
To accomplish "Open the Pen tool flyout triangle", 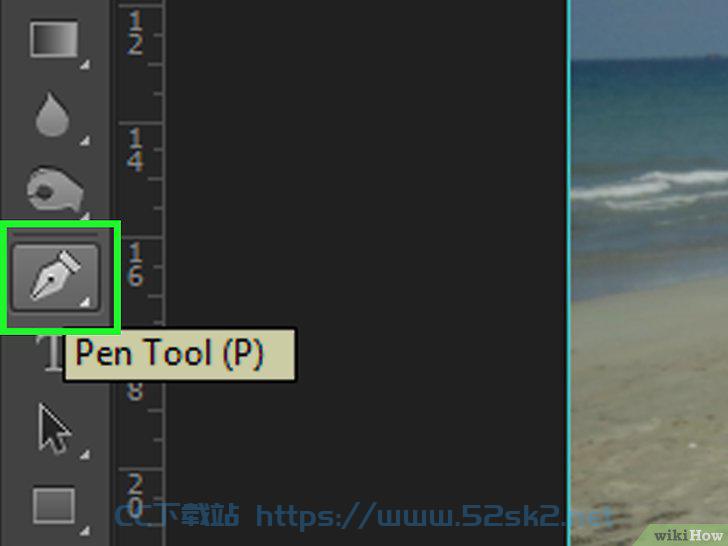I will (84, 302).
